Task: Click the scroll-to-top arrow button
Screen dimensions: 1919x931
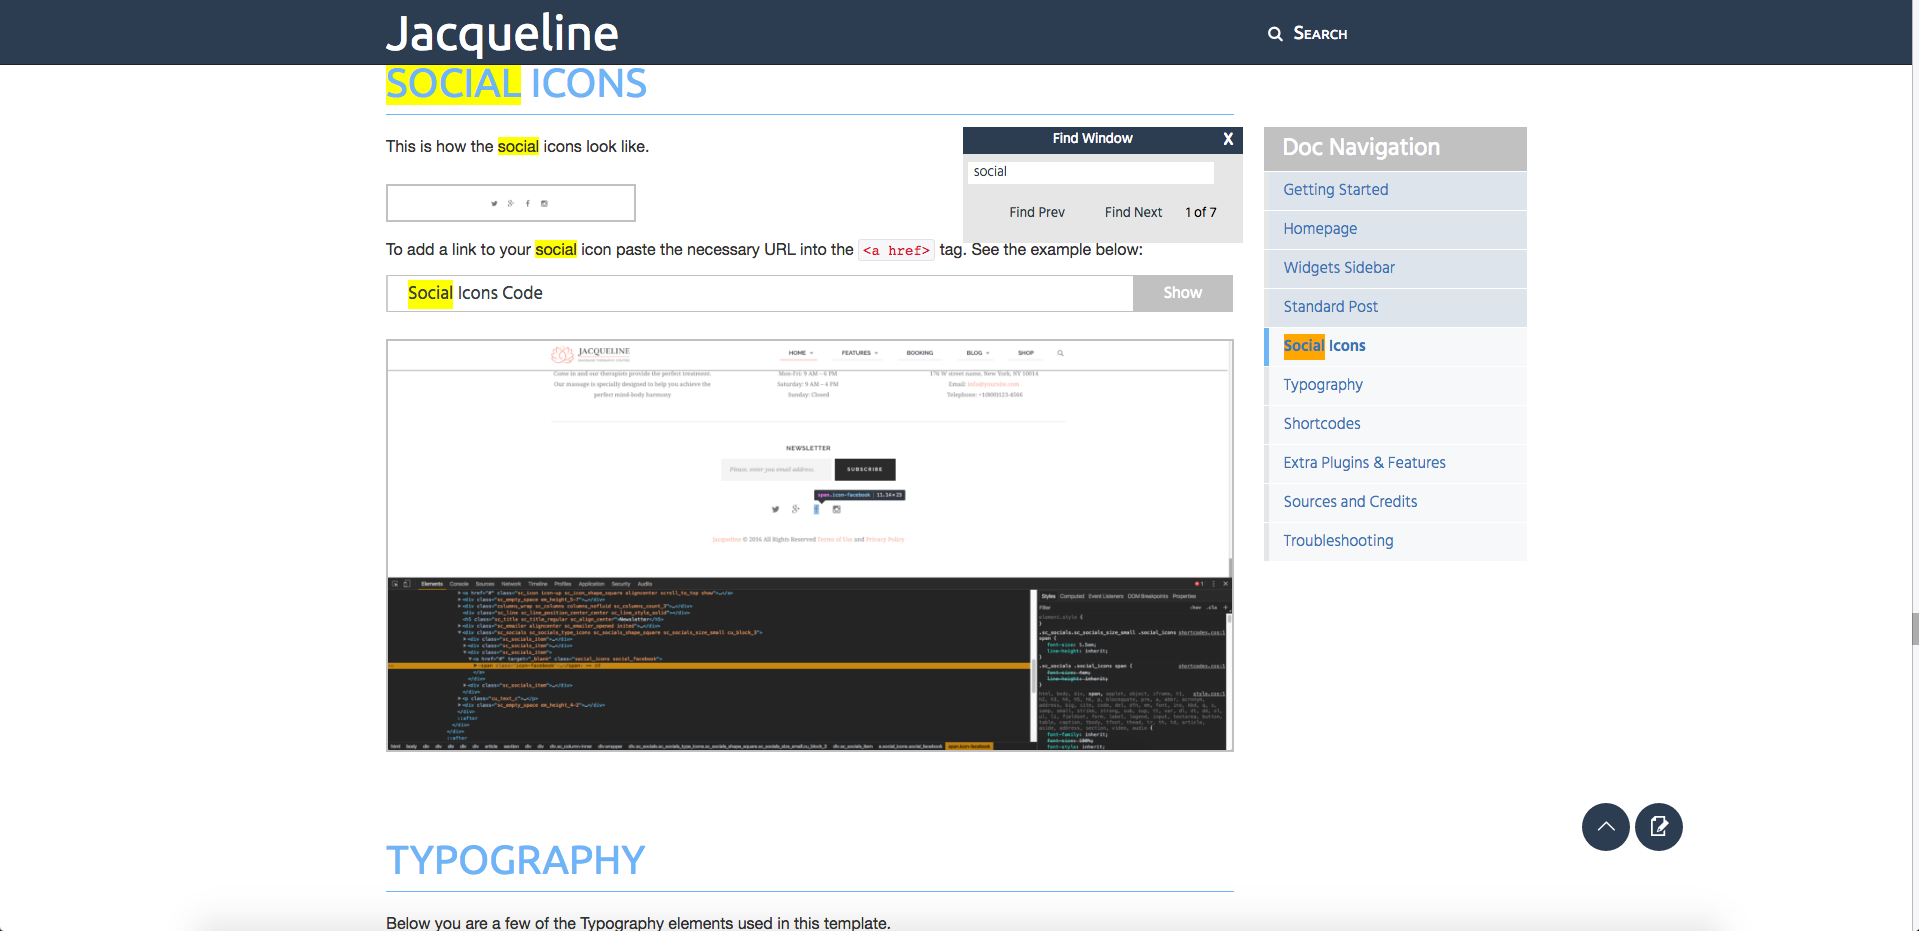Action: 1605,827
